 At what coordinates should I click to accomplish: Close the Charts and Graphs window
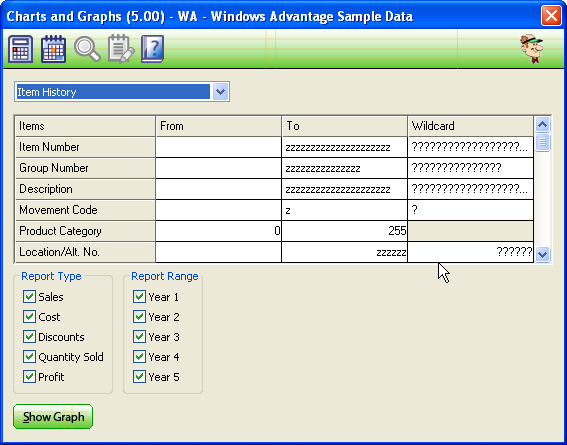551,16
